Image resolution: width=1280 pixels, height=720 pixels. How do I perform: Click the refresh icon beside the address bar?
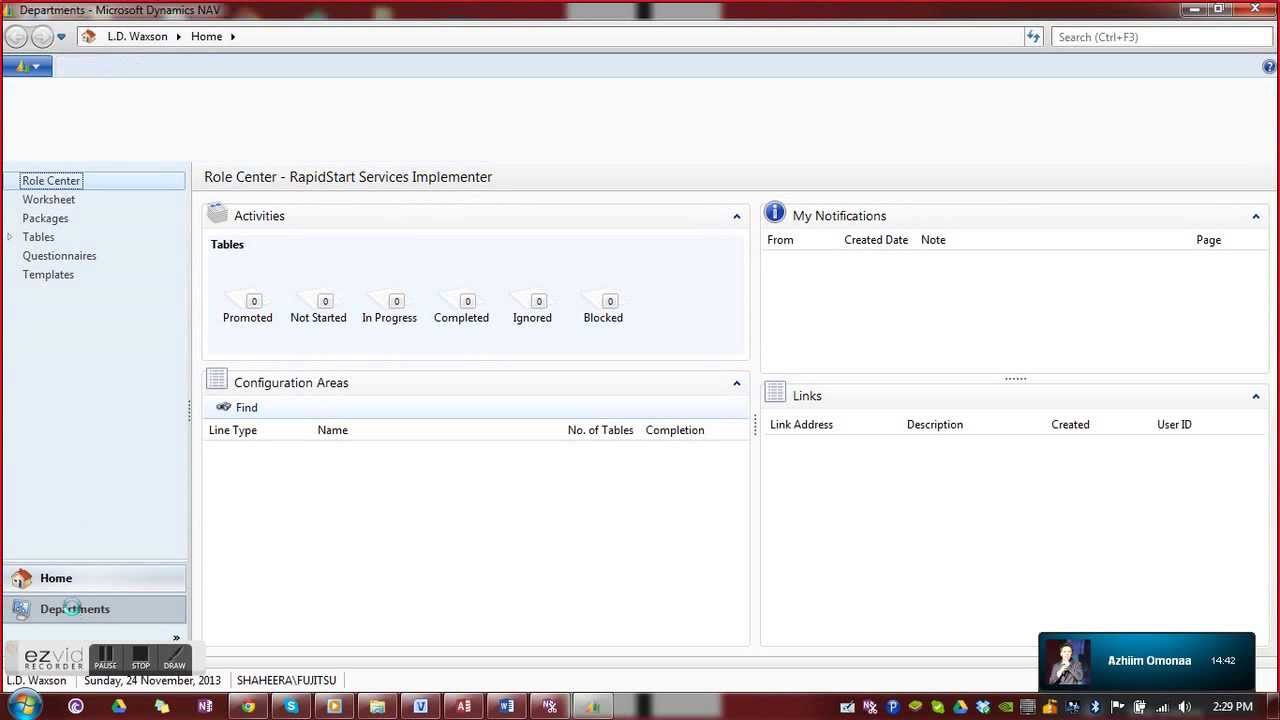click(x=1033, y=37)
